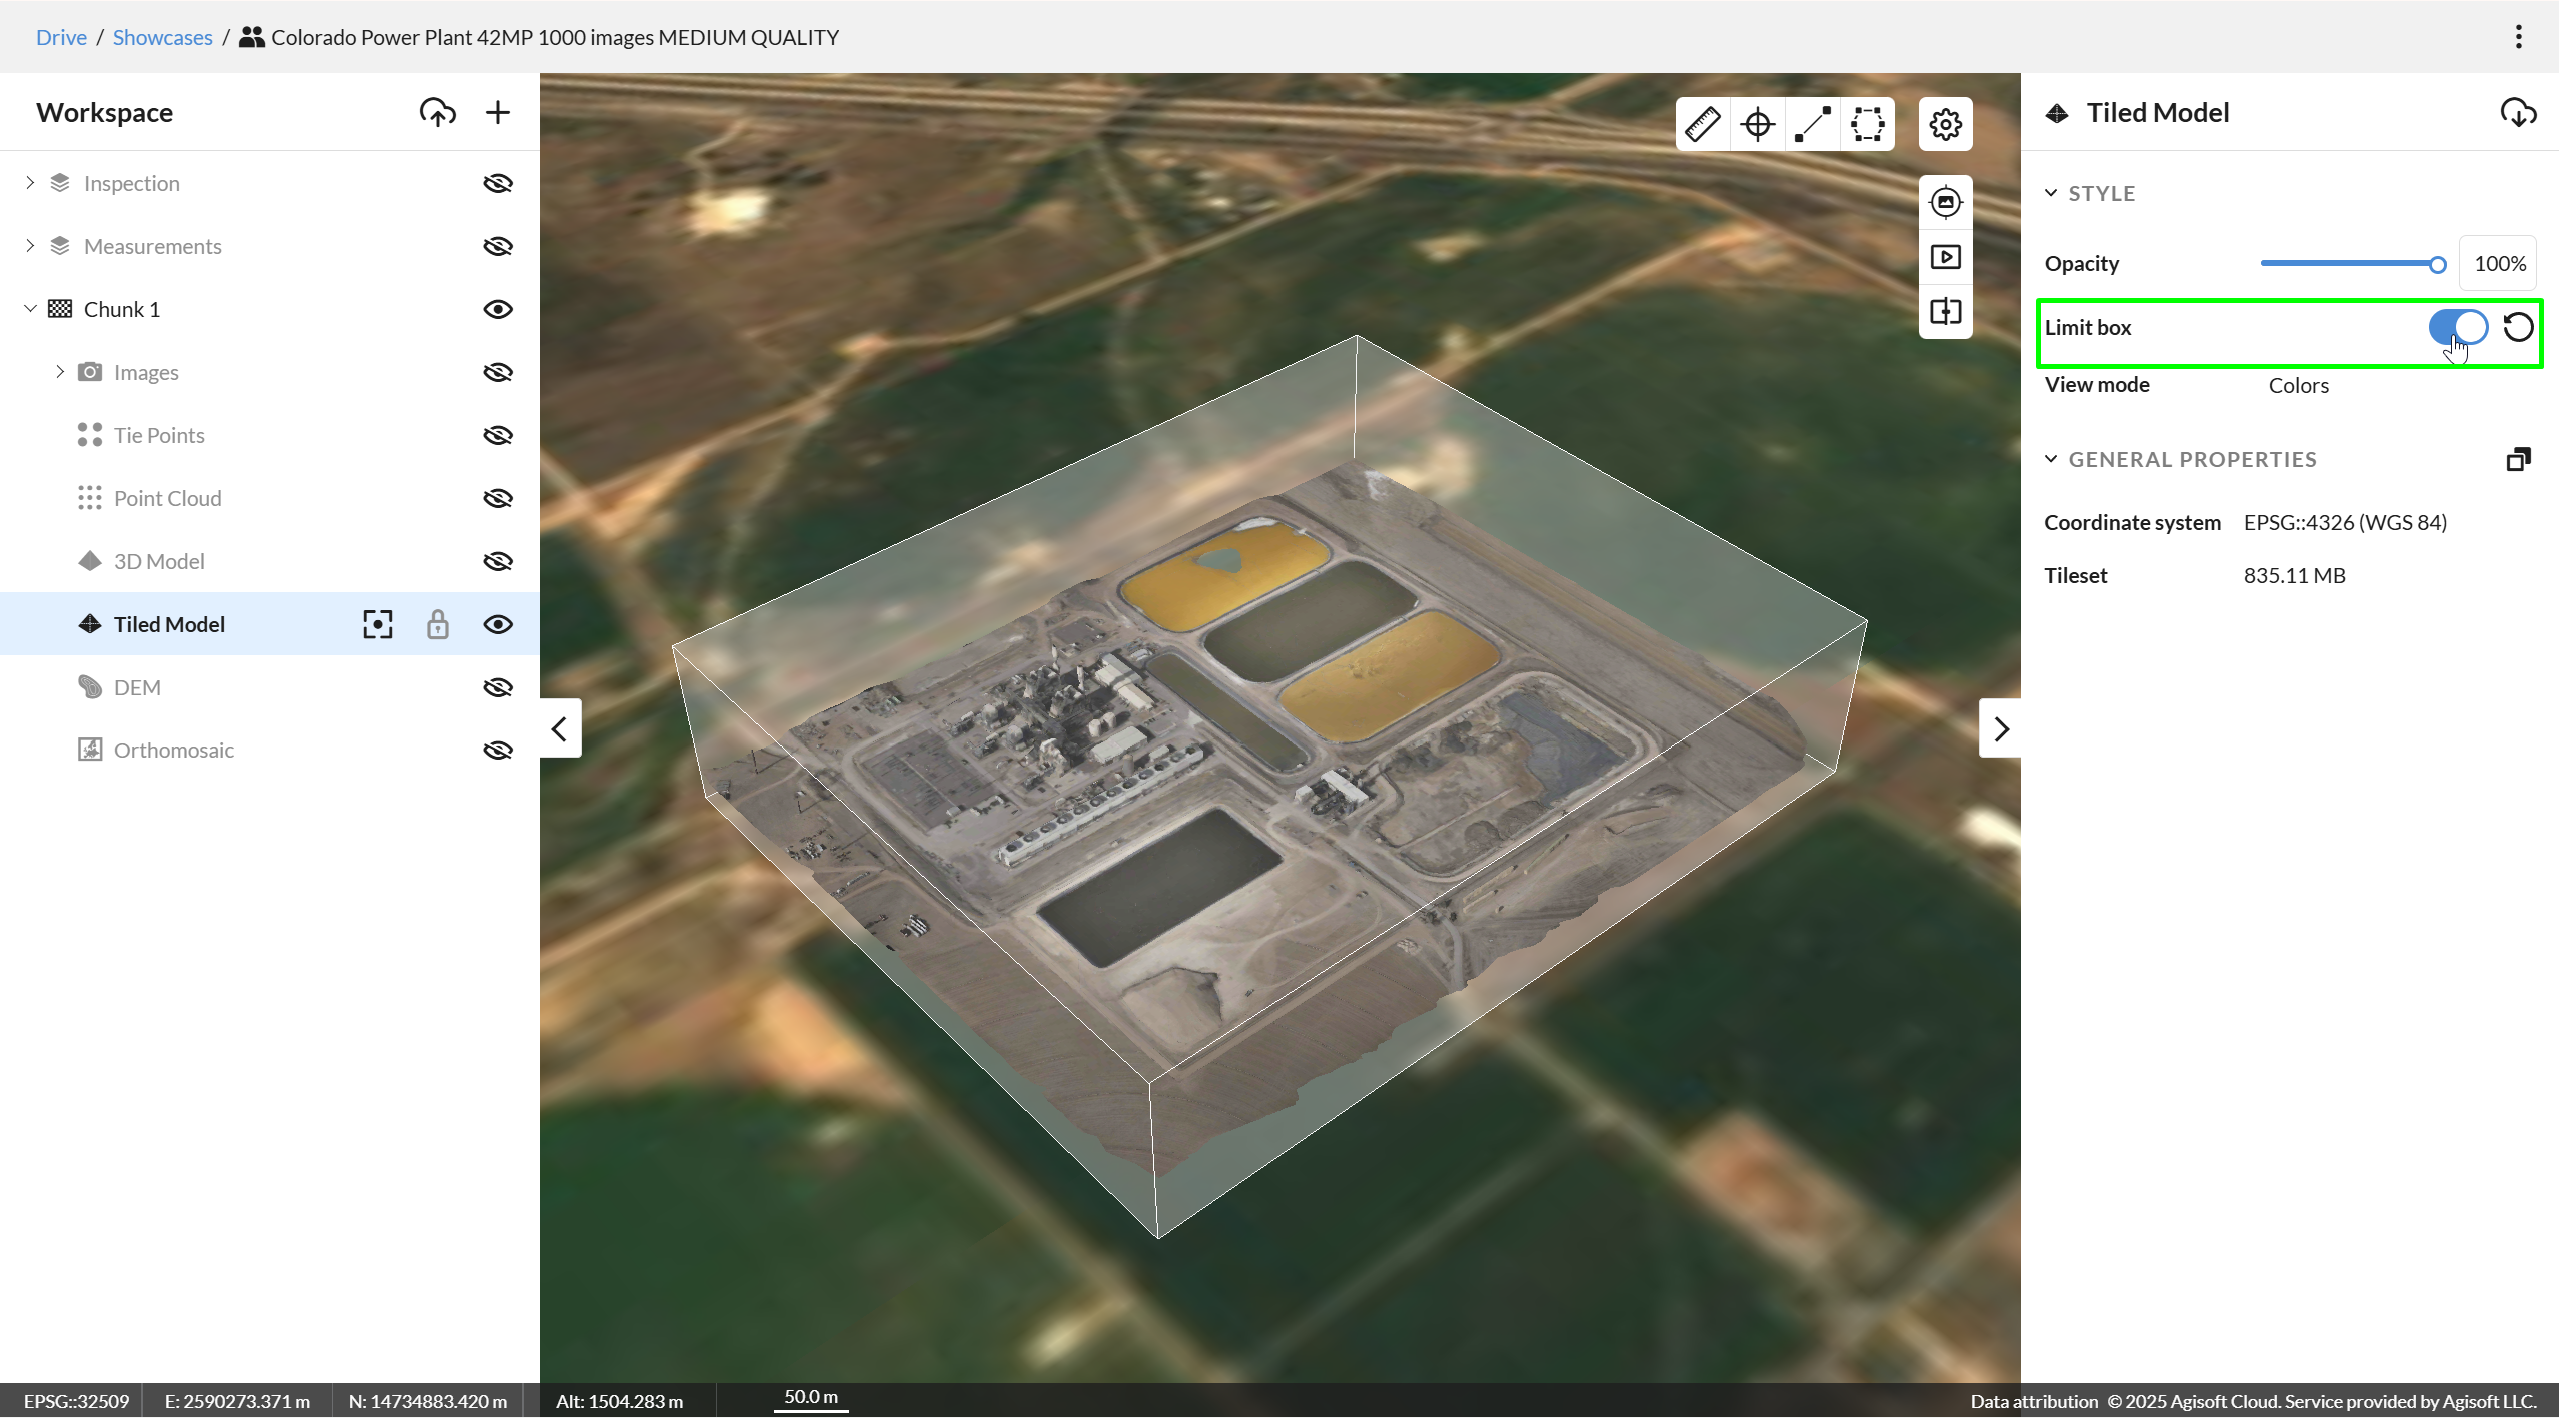Open viewer settings gear
This screenshot has height=1418, width=2559.
1945,124
